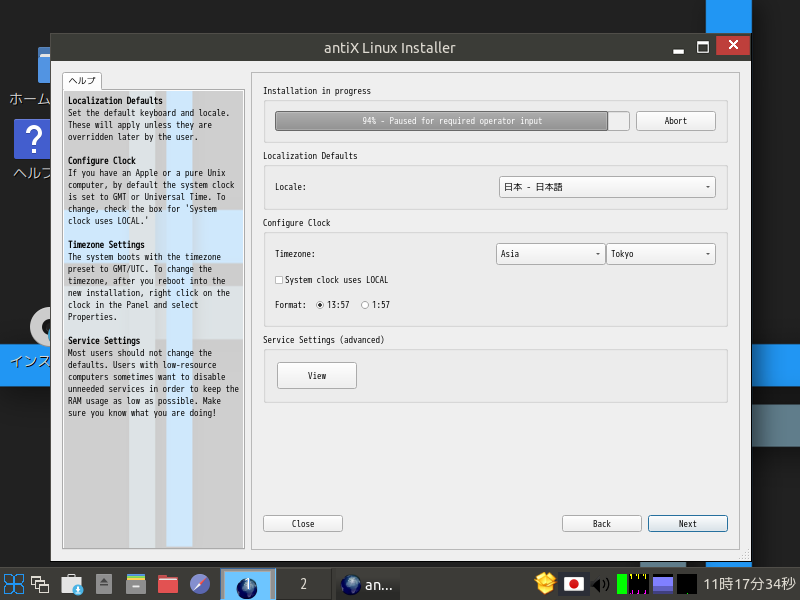Click the Close button
The height and width of the screenshot is (600, 800).
[303, 523]
